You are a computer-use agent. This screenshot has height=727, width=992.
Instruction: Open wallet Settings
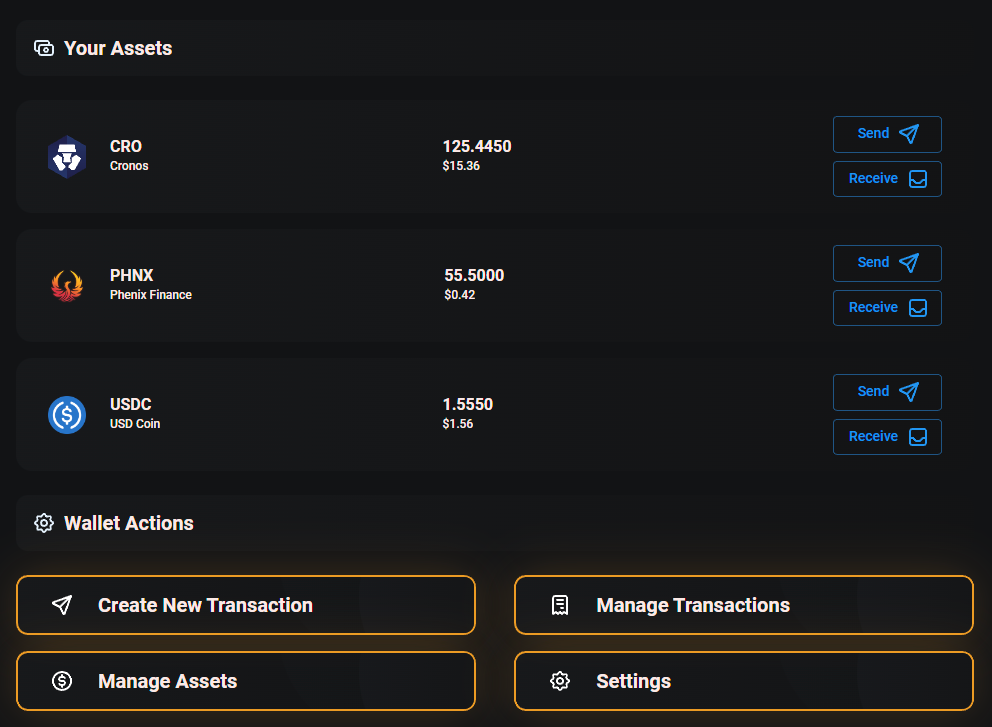(x=743, y=681)
